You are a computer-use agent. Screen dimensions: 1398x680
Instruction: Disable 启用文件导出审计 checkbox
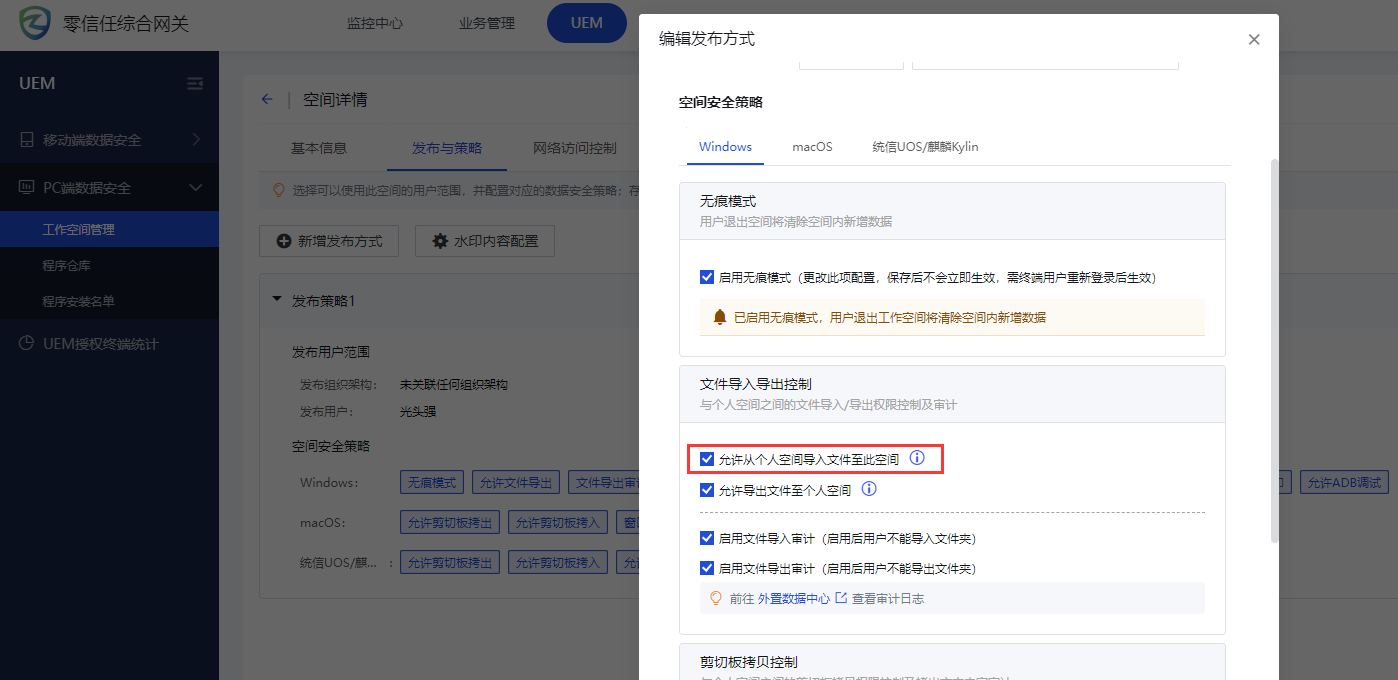point(707,568)
